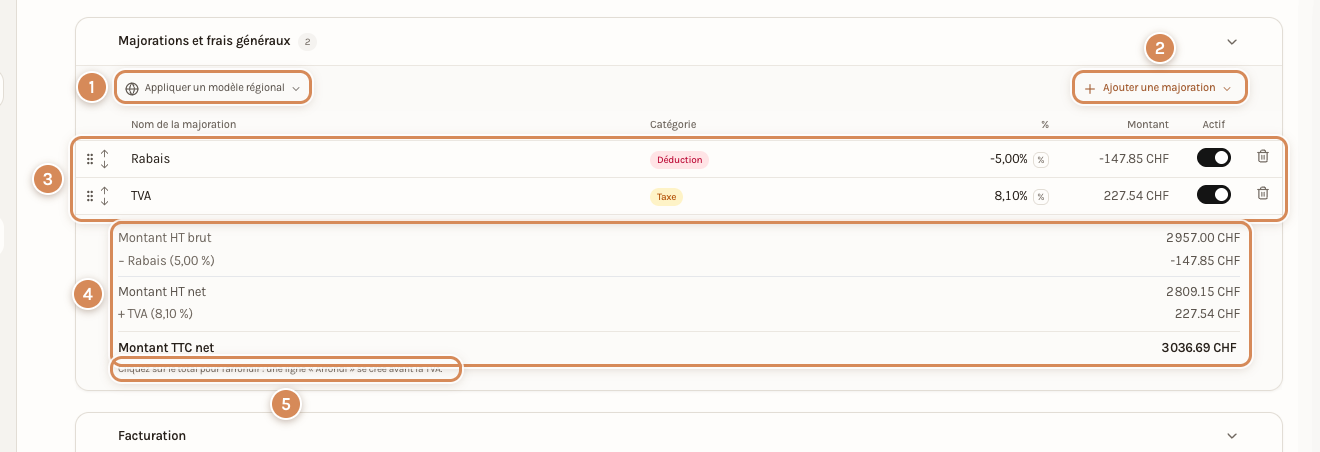Edit the -5,00% percentage value
Viewport: 1320px width, 452px height.
tap(1009, 159)
